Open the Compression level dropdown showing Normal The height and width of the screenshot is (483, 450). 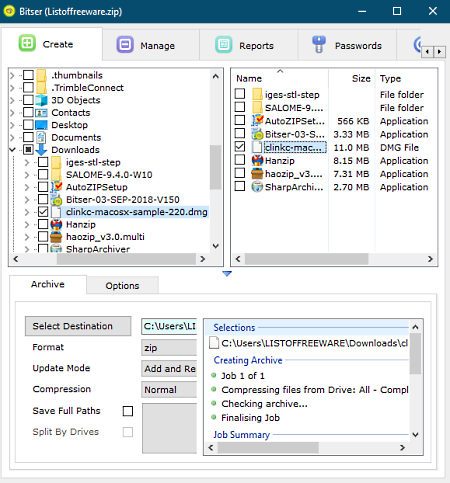[x=169, y=390]
